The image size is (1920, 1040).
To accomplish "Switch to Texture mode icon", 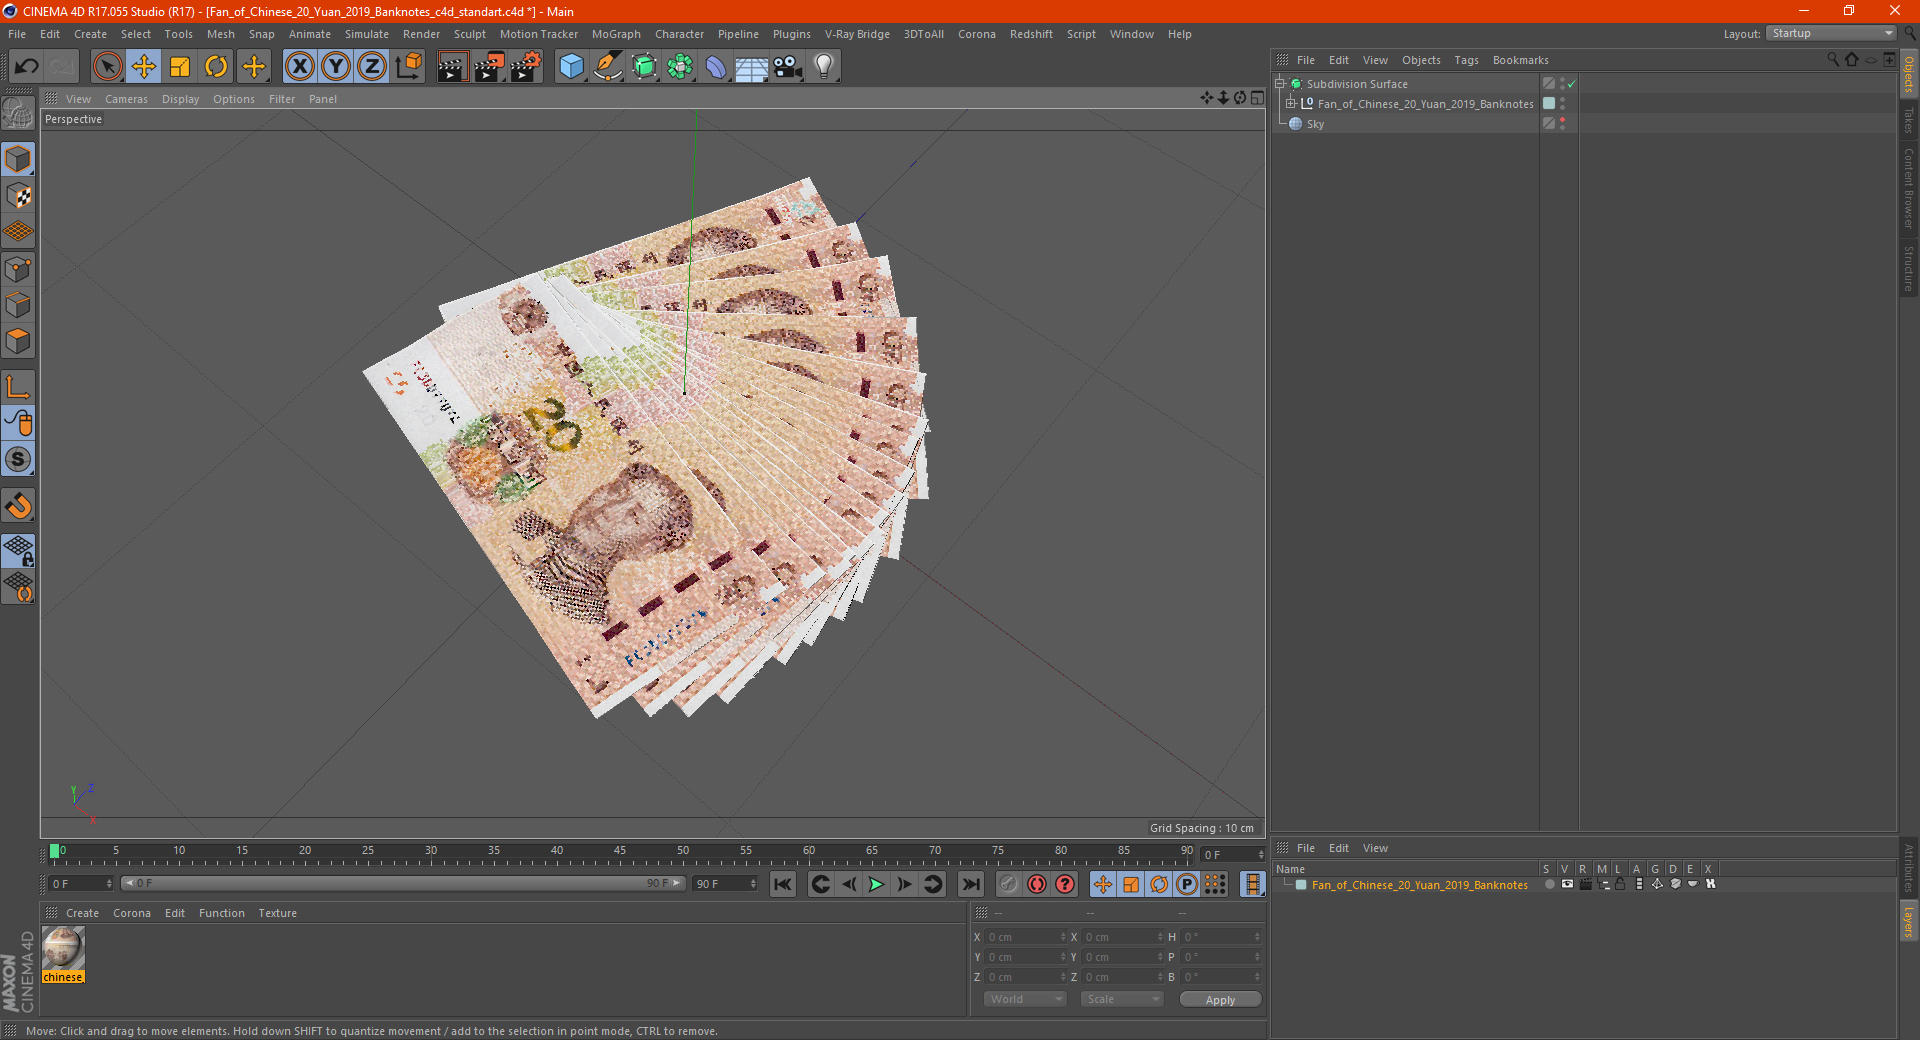I will [x=18, y=196].
